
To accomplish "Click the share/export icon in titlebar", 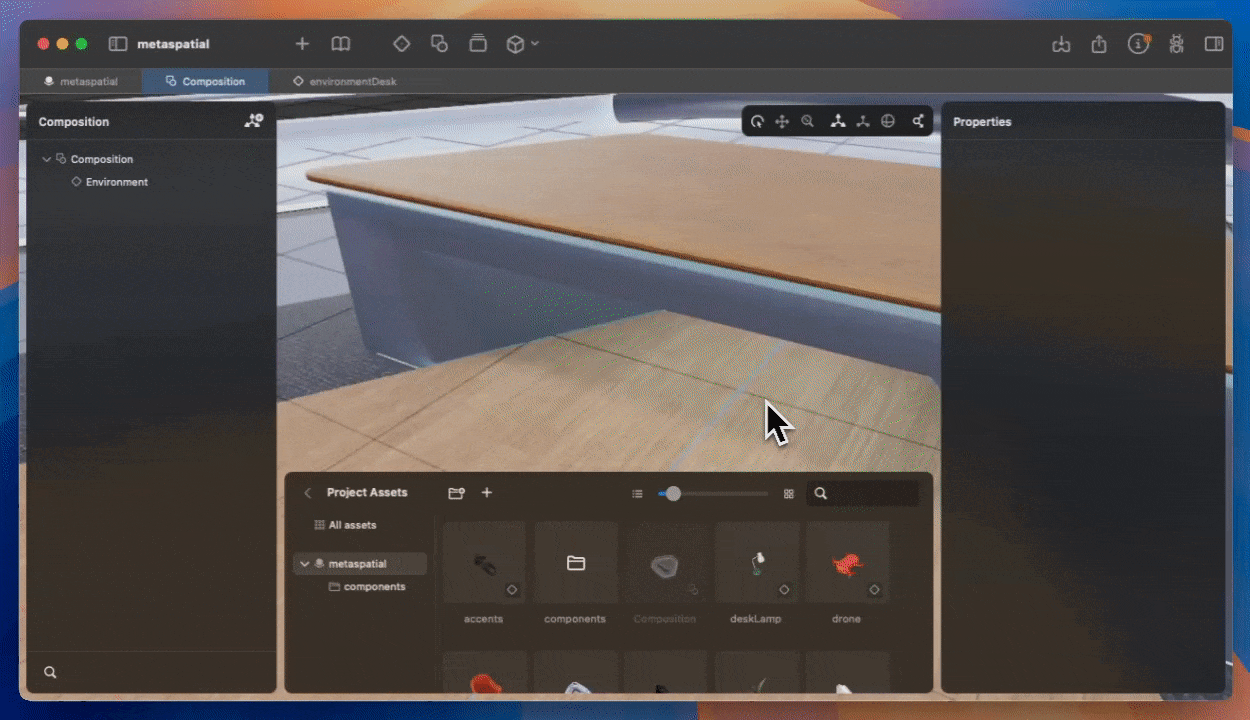I will (x=1099, y=44).
